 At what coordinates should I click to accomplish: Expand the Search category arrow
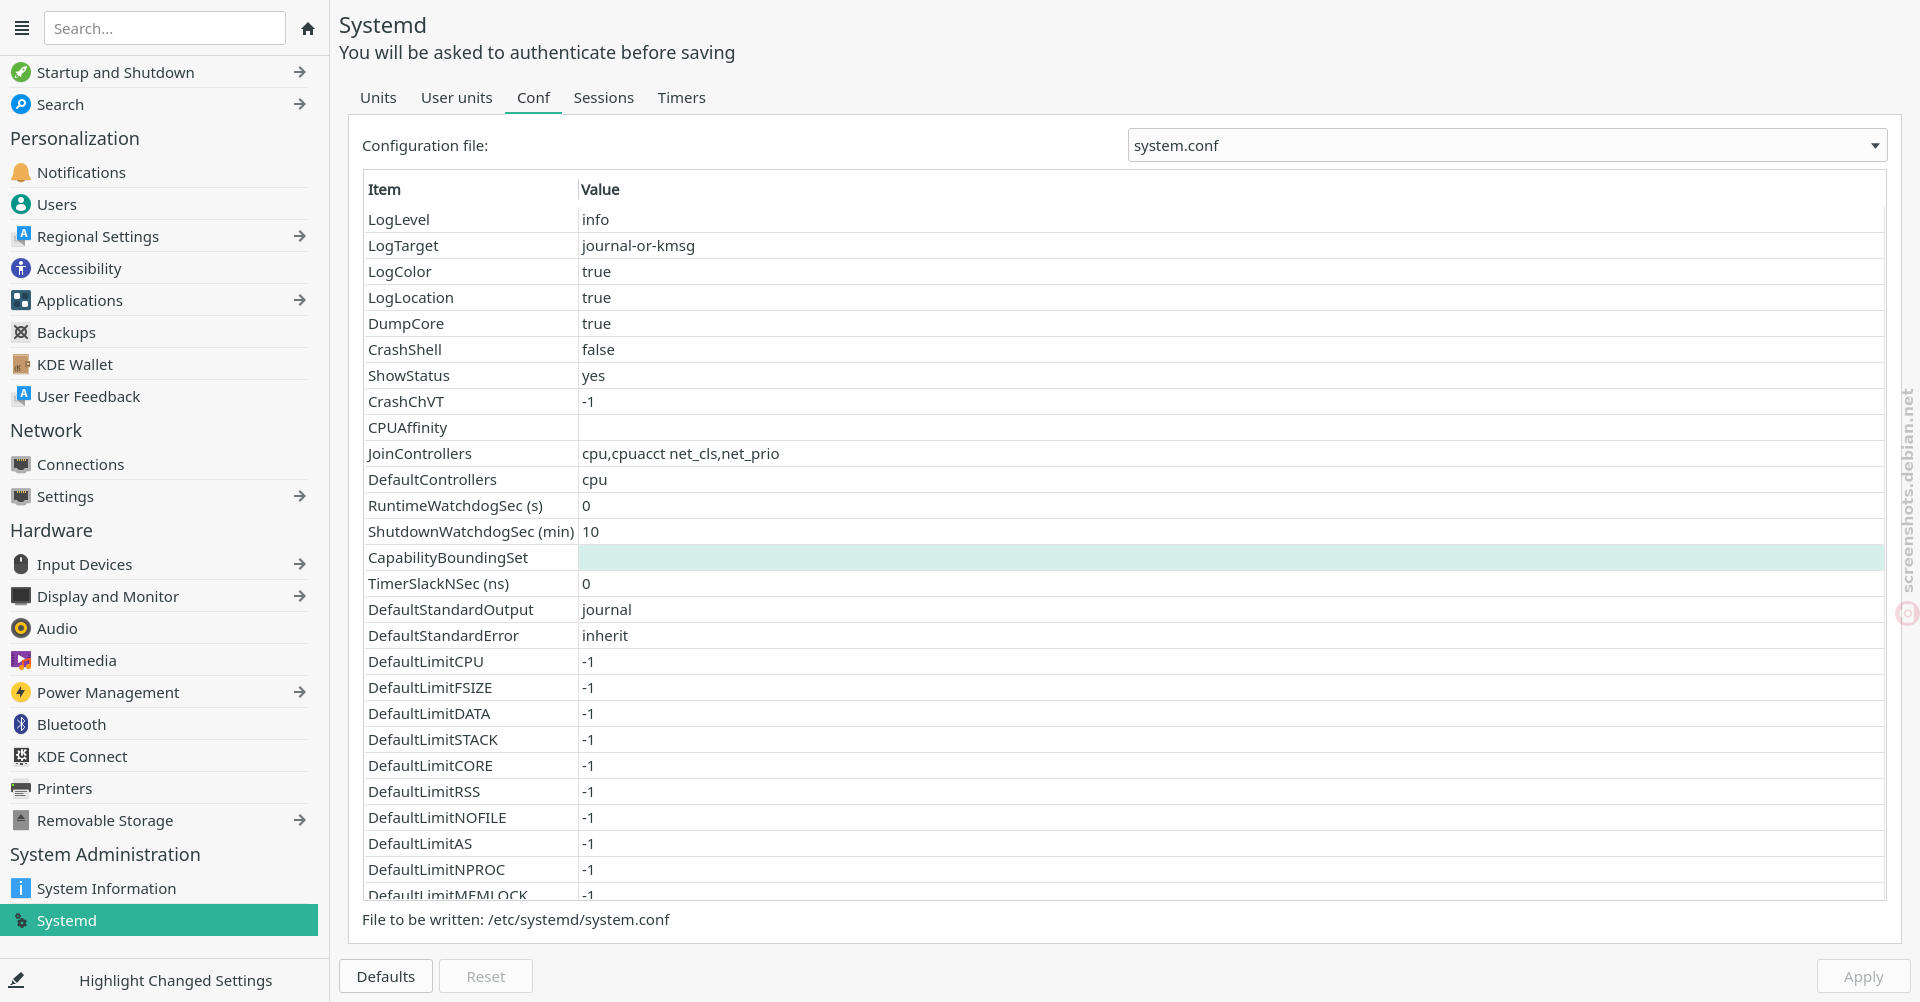(x=299, y=104)
